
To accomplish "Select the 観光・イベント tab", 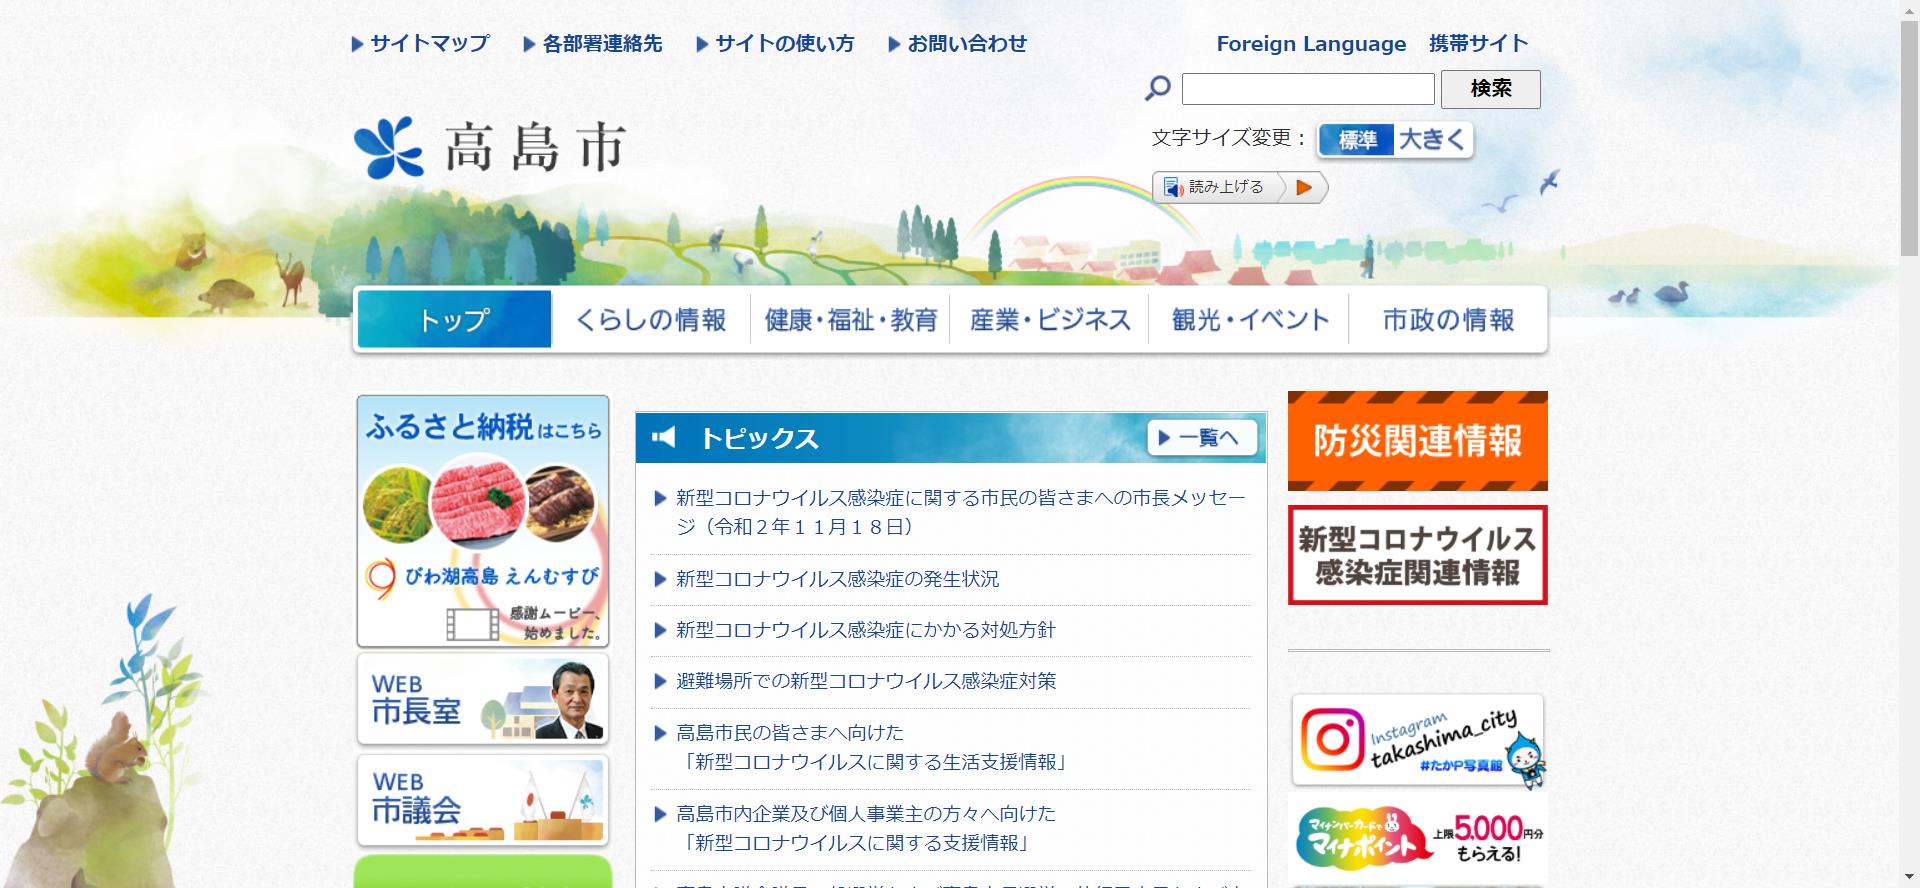I will tap(1250, 320).
